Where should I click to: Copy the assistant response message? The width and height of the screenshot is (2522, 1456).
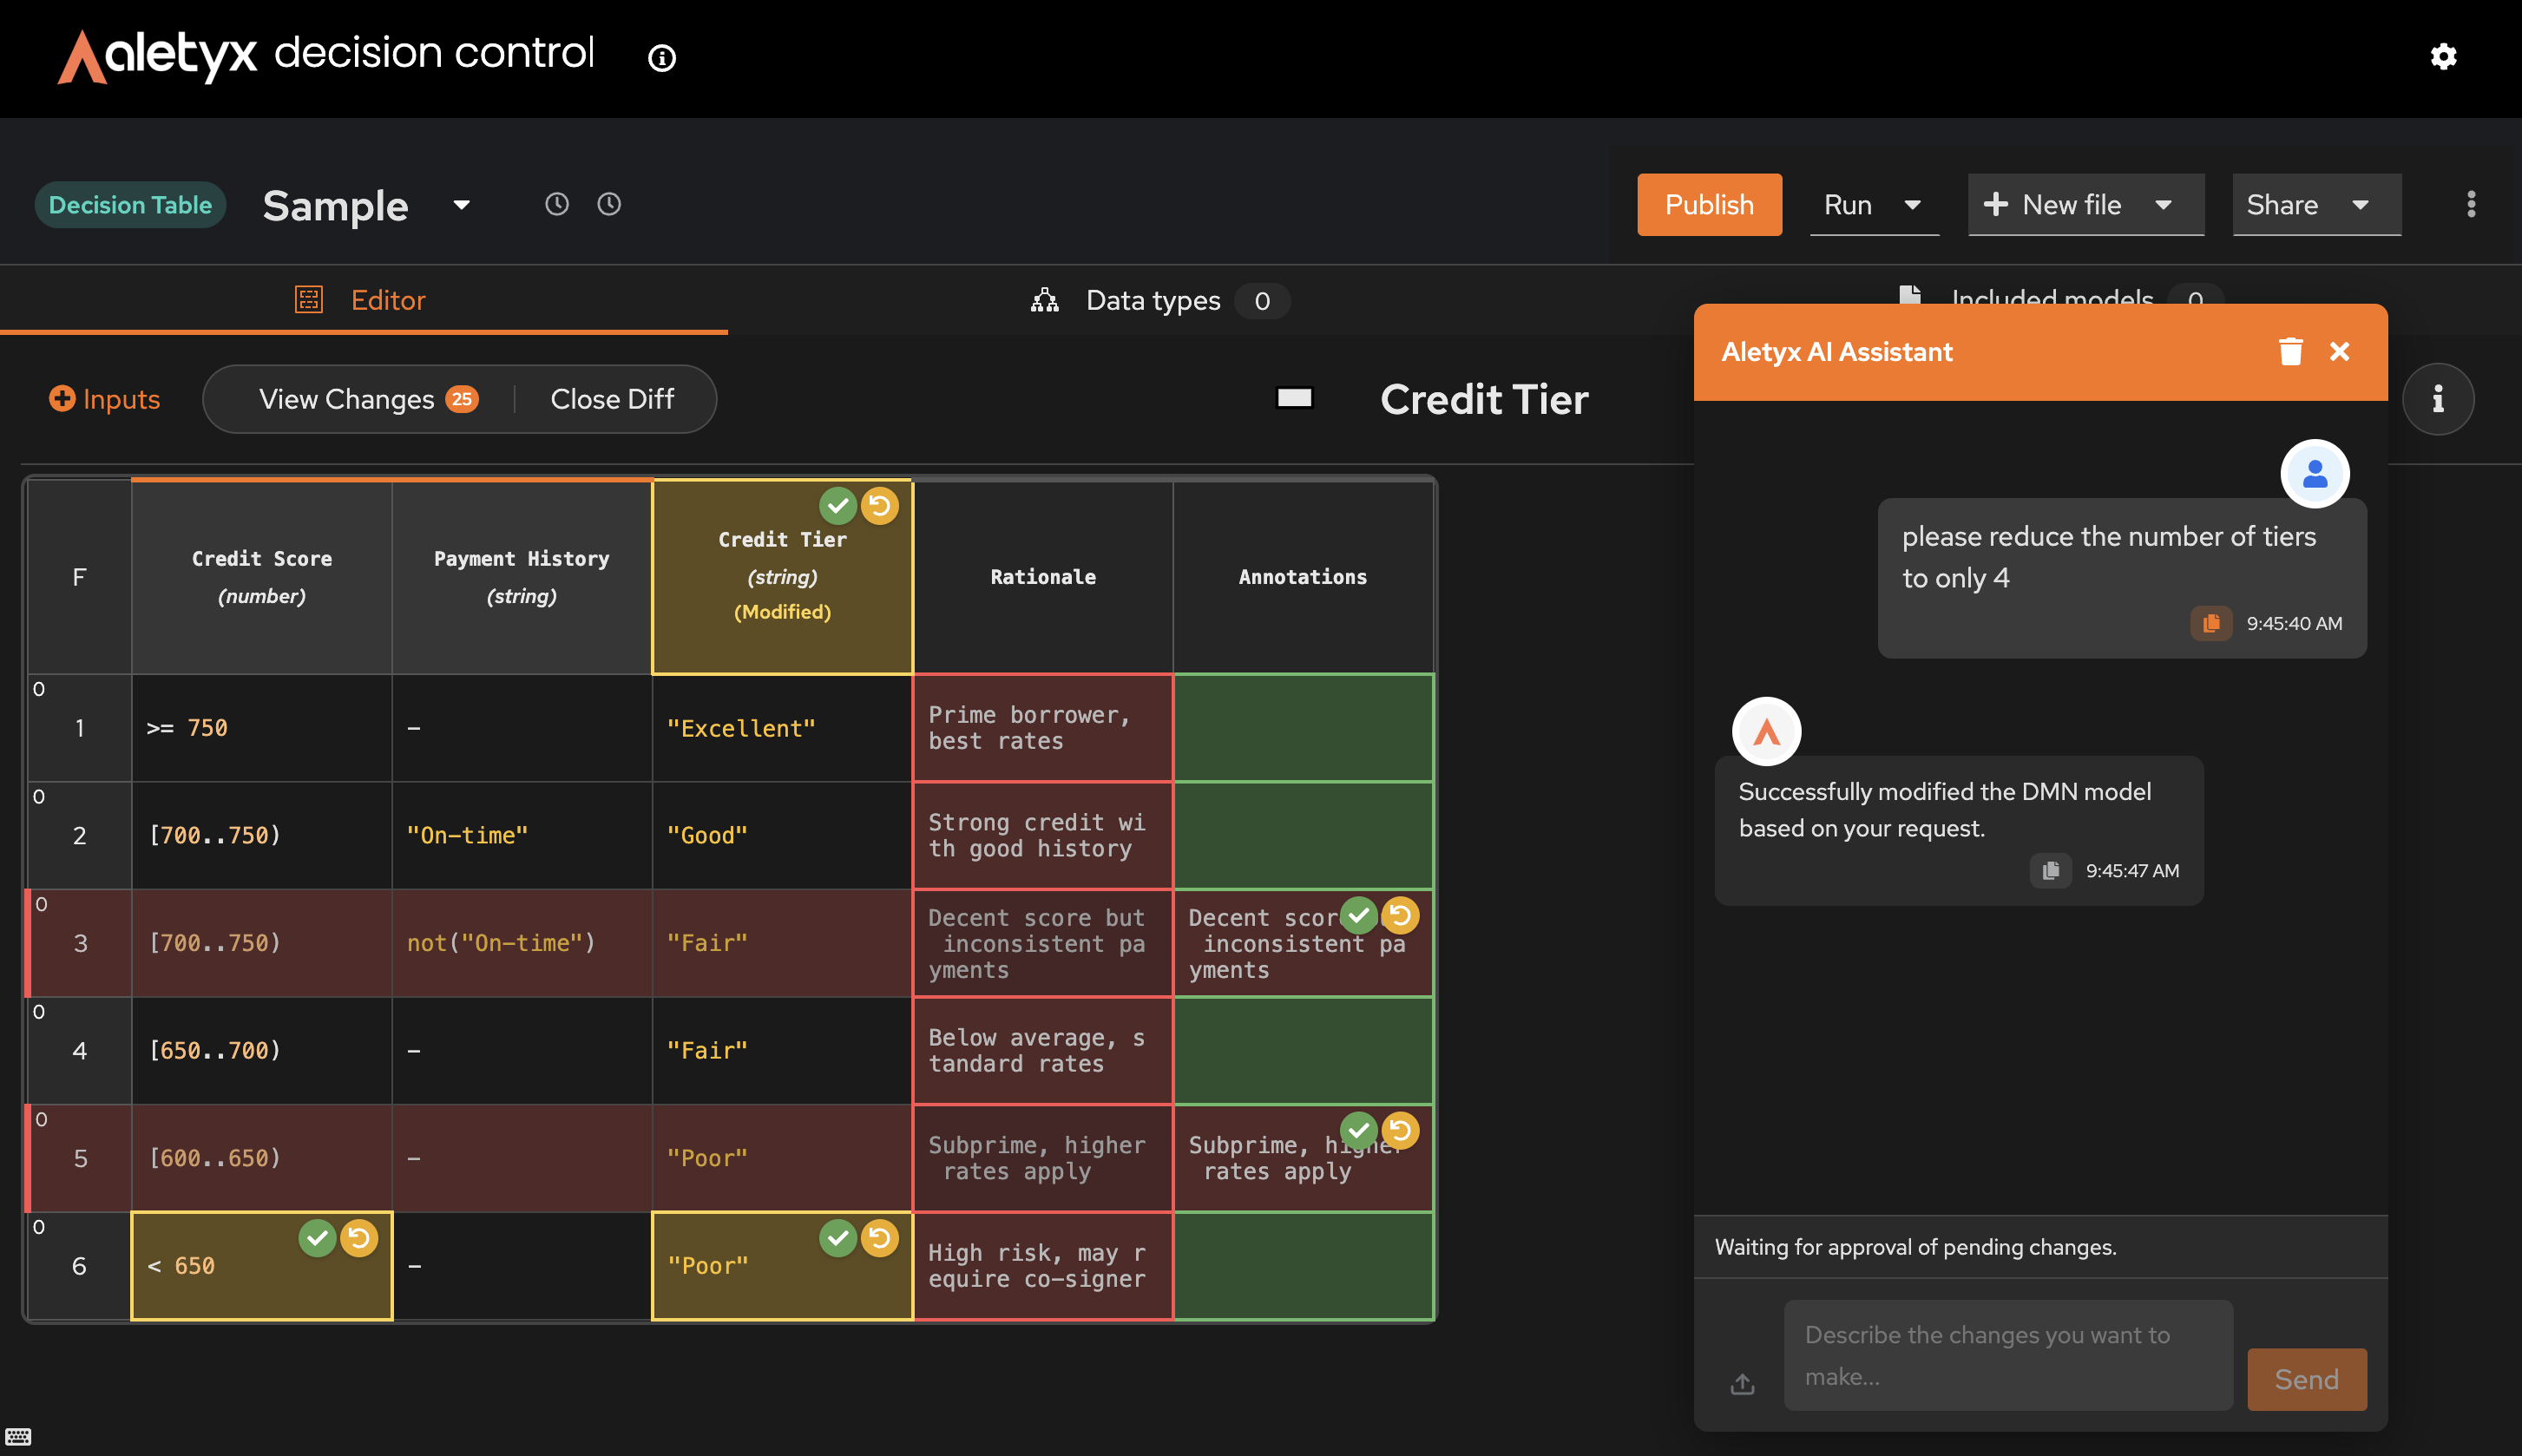pos(2050,870)
